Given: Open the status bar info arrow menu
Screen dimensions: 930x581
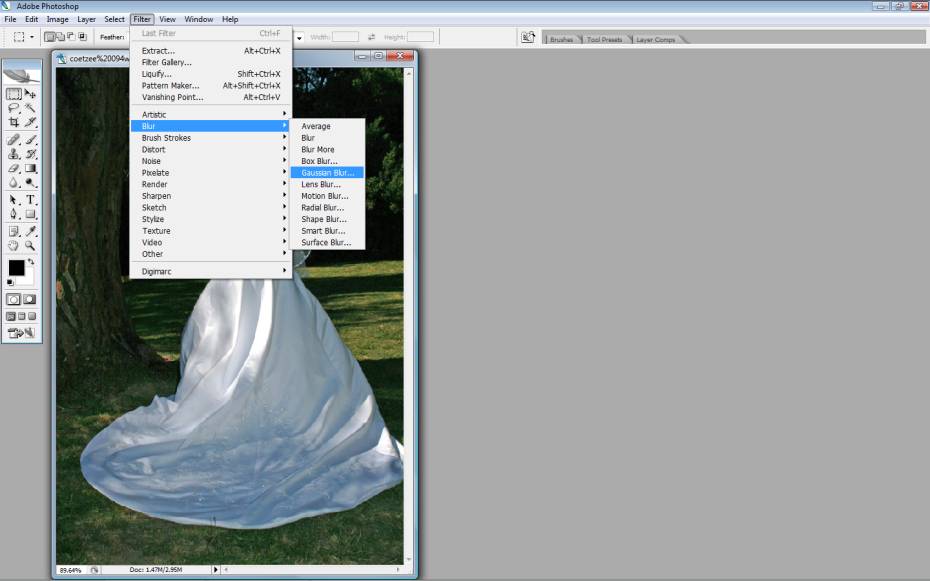Looking at the screenshot, I should (215, 570).
